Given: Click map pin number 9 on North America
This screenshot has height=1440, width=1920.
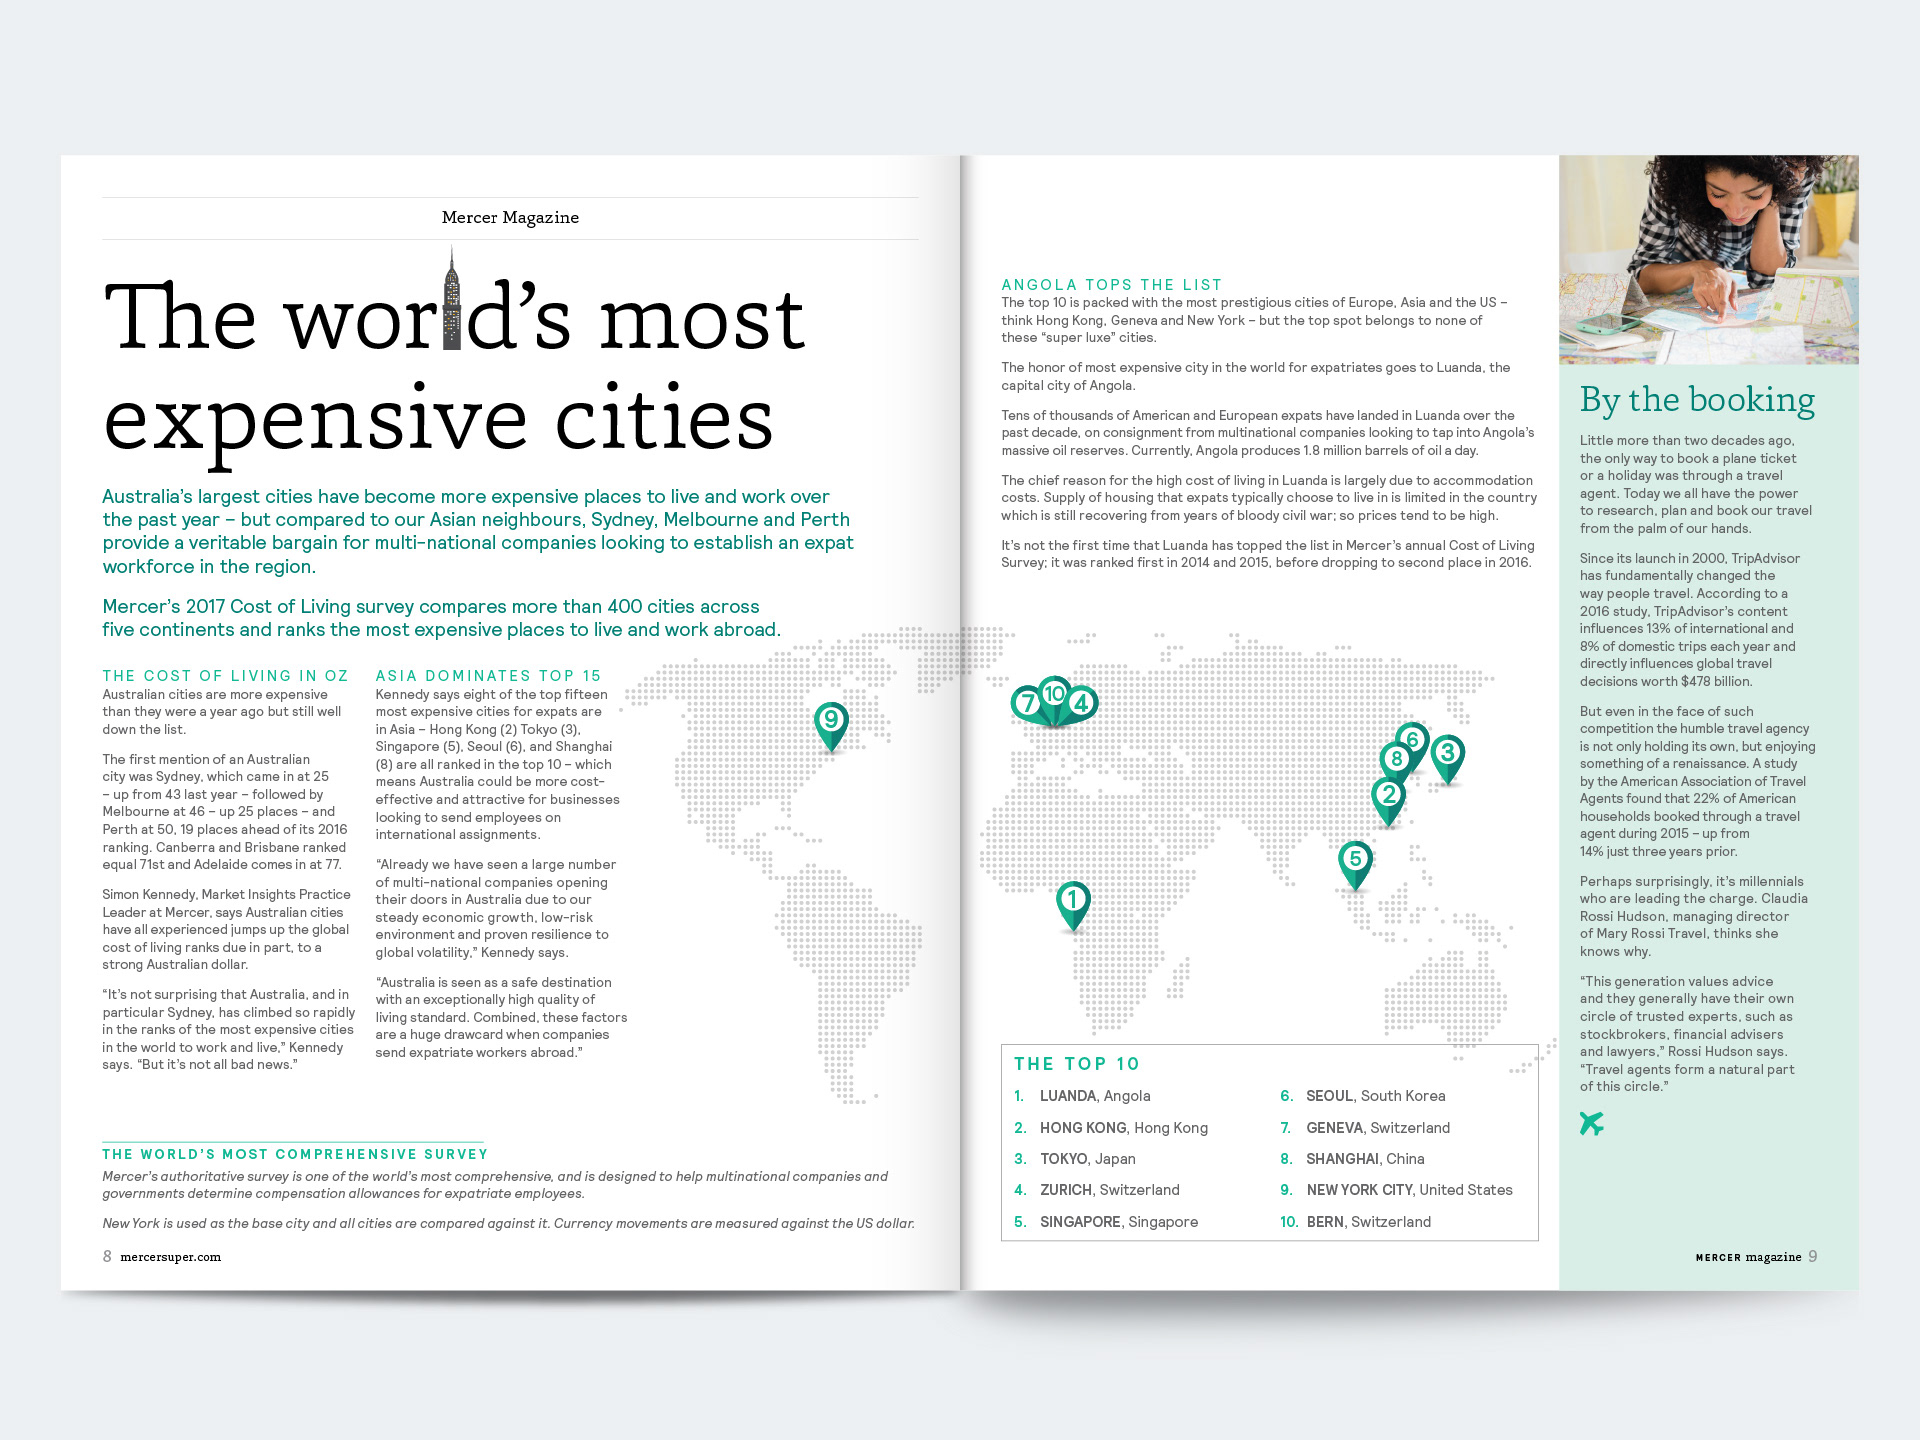Looking at the screenshot, I should tap(831, 721).
